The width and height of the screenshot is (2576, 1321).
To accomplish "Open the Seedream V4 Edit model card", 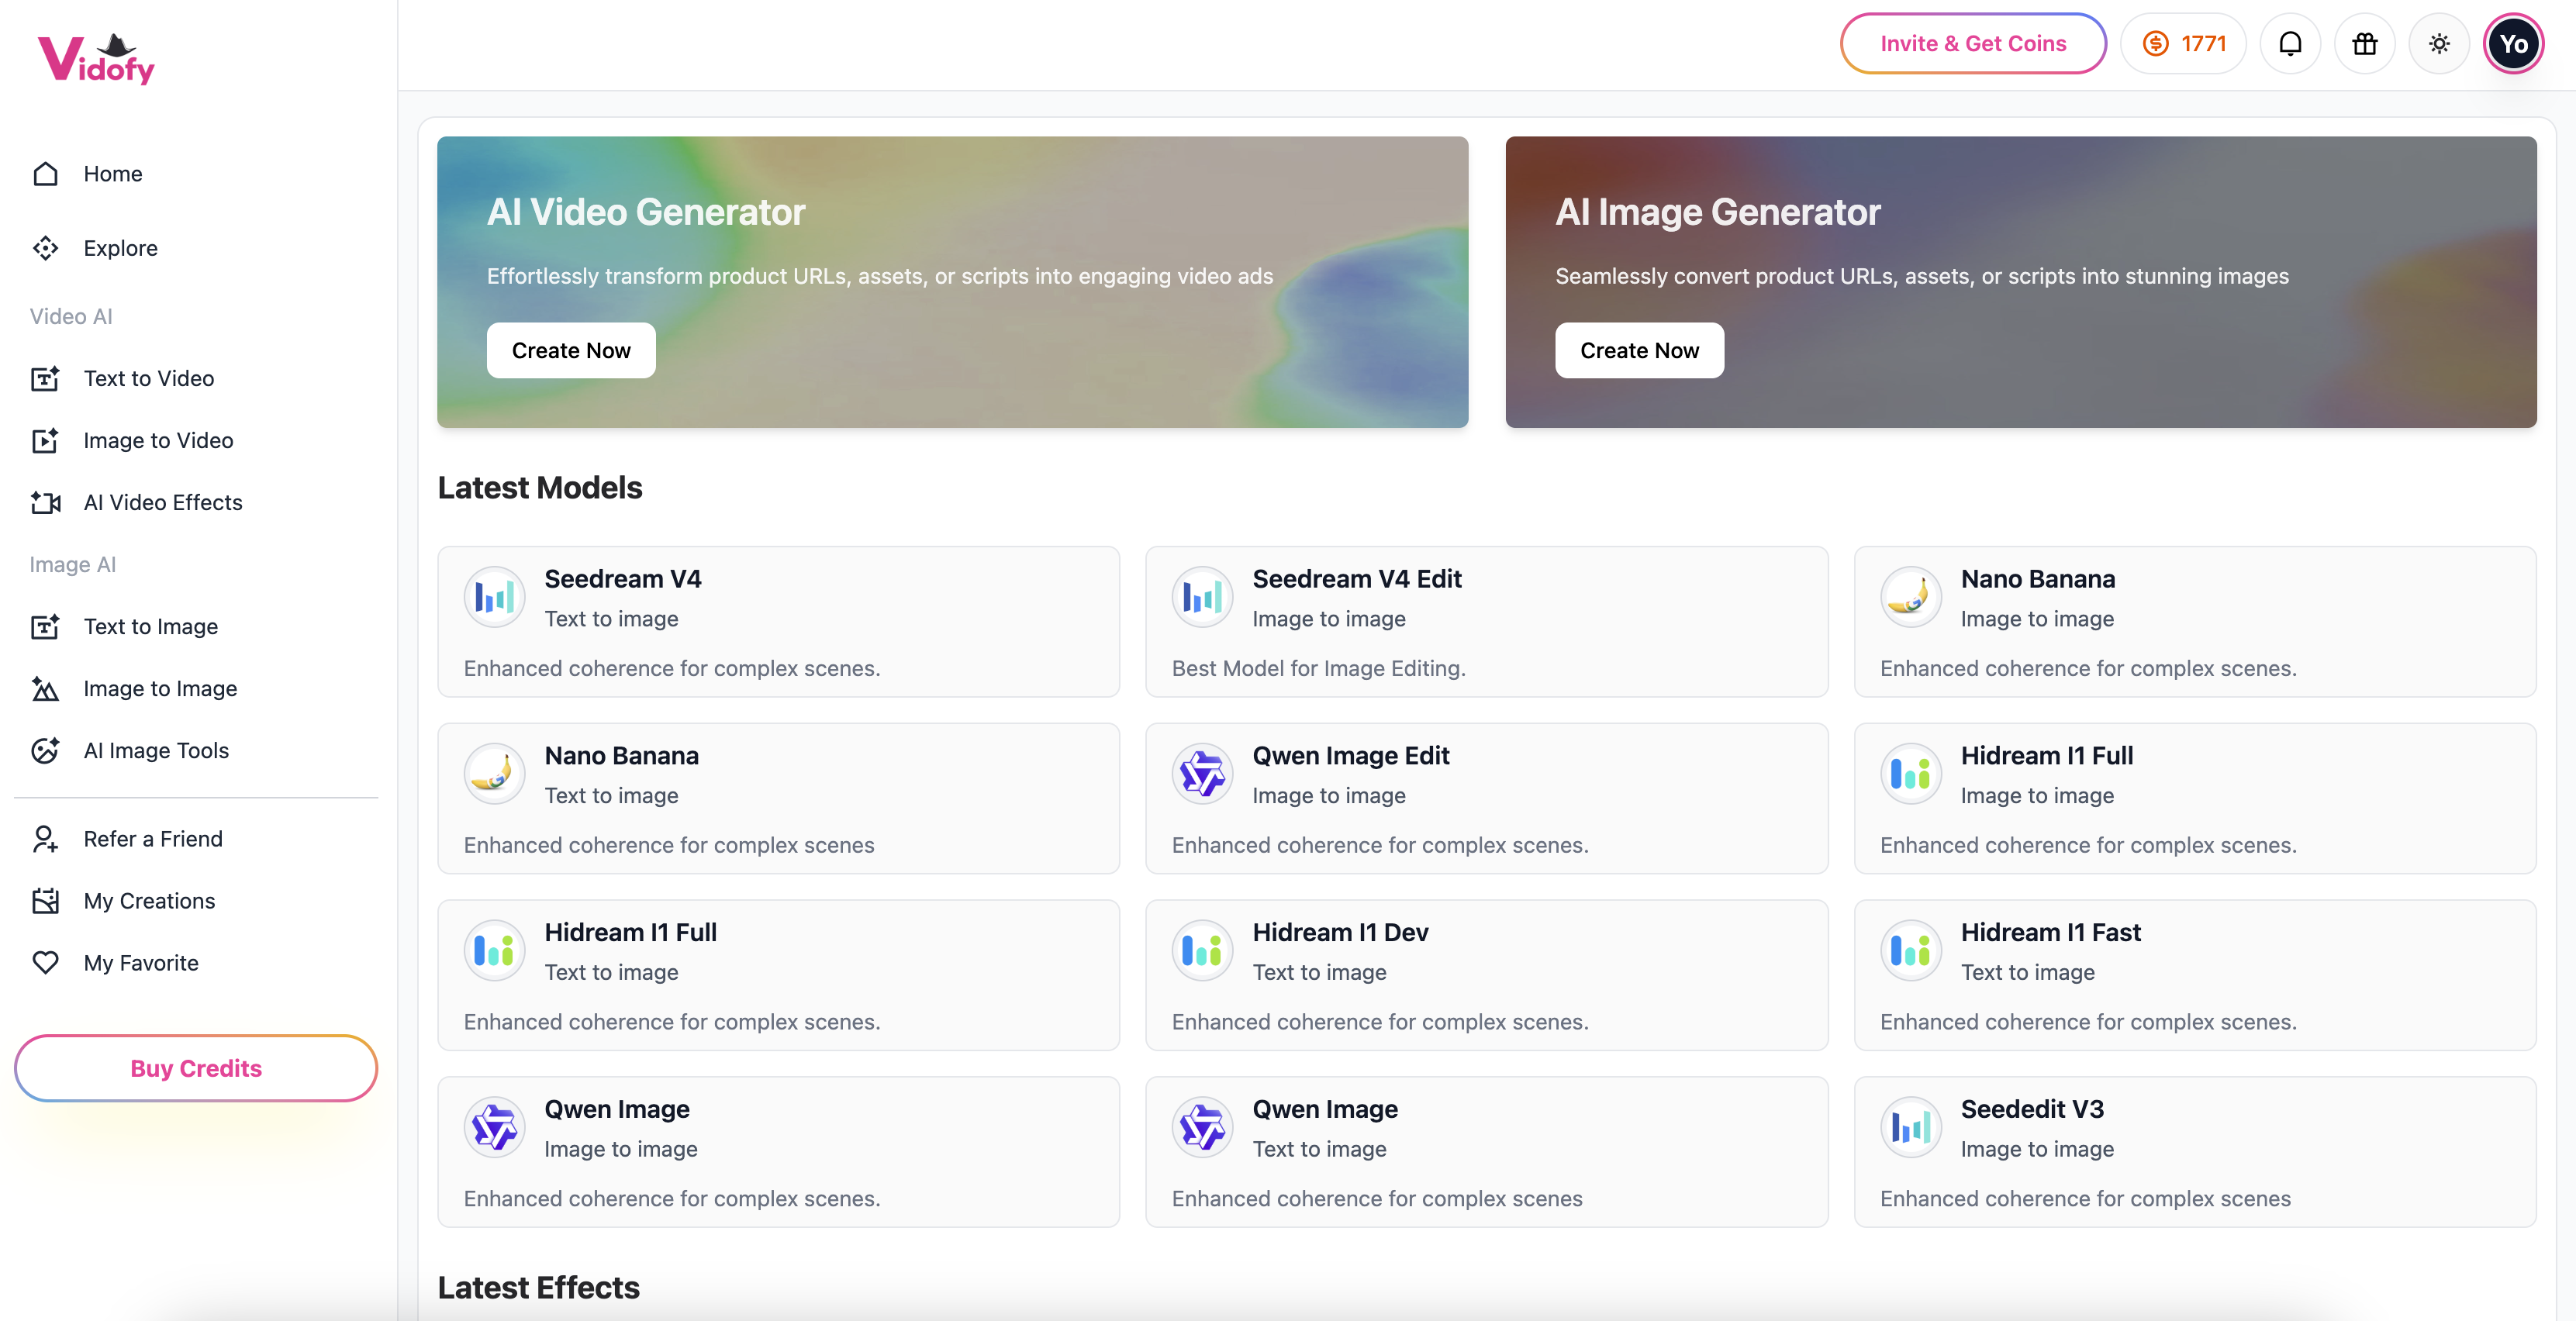I will pyautogui.click(x=1486, y=621).
